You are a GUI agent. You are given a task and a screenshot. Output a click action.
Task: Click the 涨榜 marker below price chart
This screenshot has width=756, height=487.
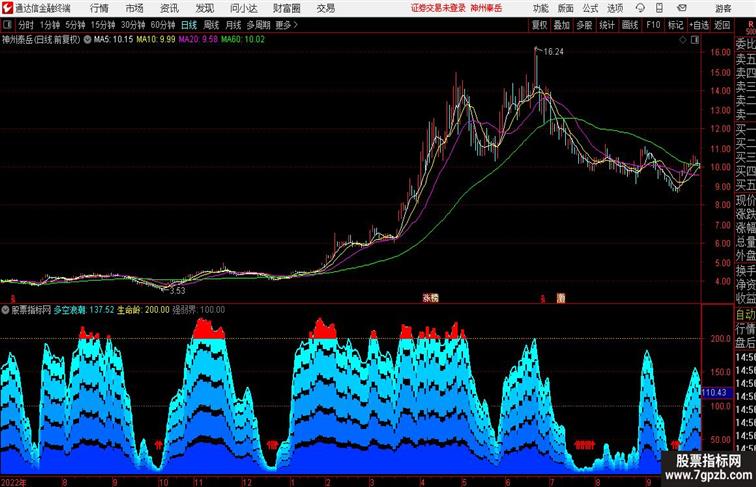pyautogui.click(x=431, y=298)
